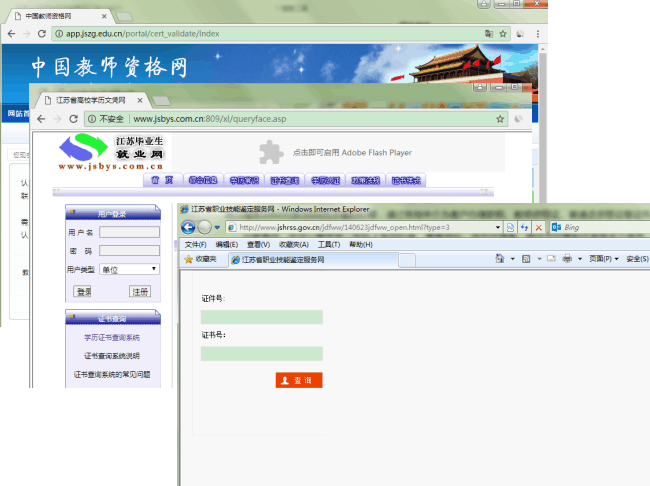Expand the IE home button dropdown arrow

coord(512,259)
